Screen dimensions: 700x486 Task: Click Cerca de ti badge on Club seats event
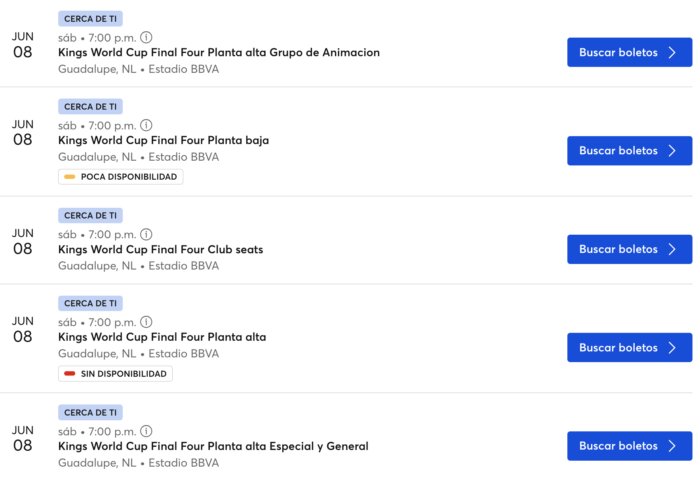tap(90, 216)
